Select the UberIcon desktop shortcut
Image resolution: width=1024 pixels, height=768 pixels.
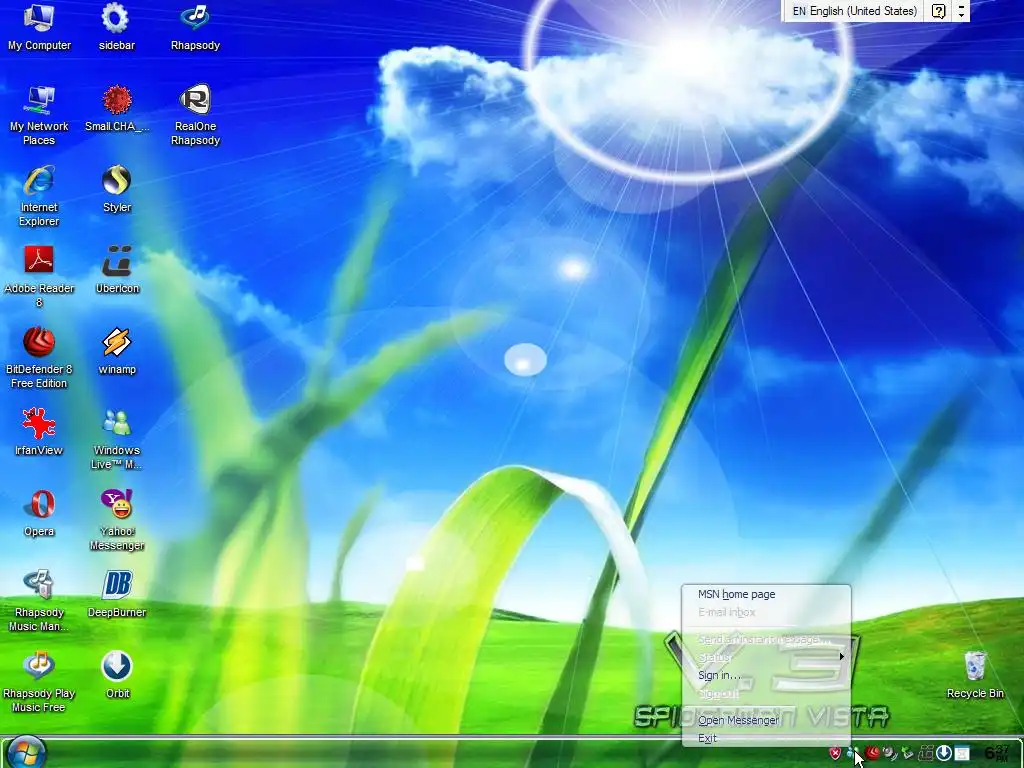pos(118,270)
